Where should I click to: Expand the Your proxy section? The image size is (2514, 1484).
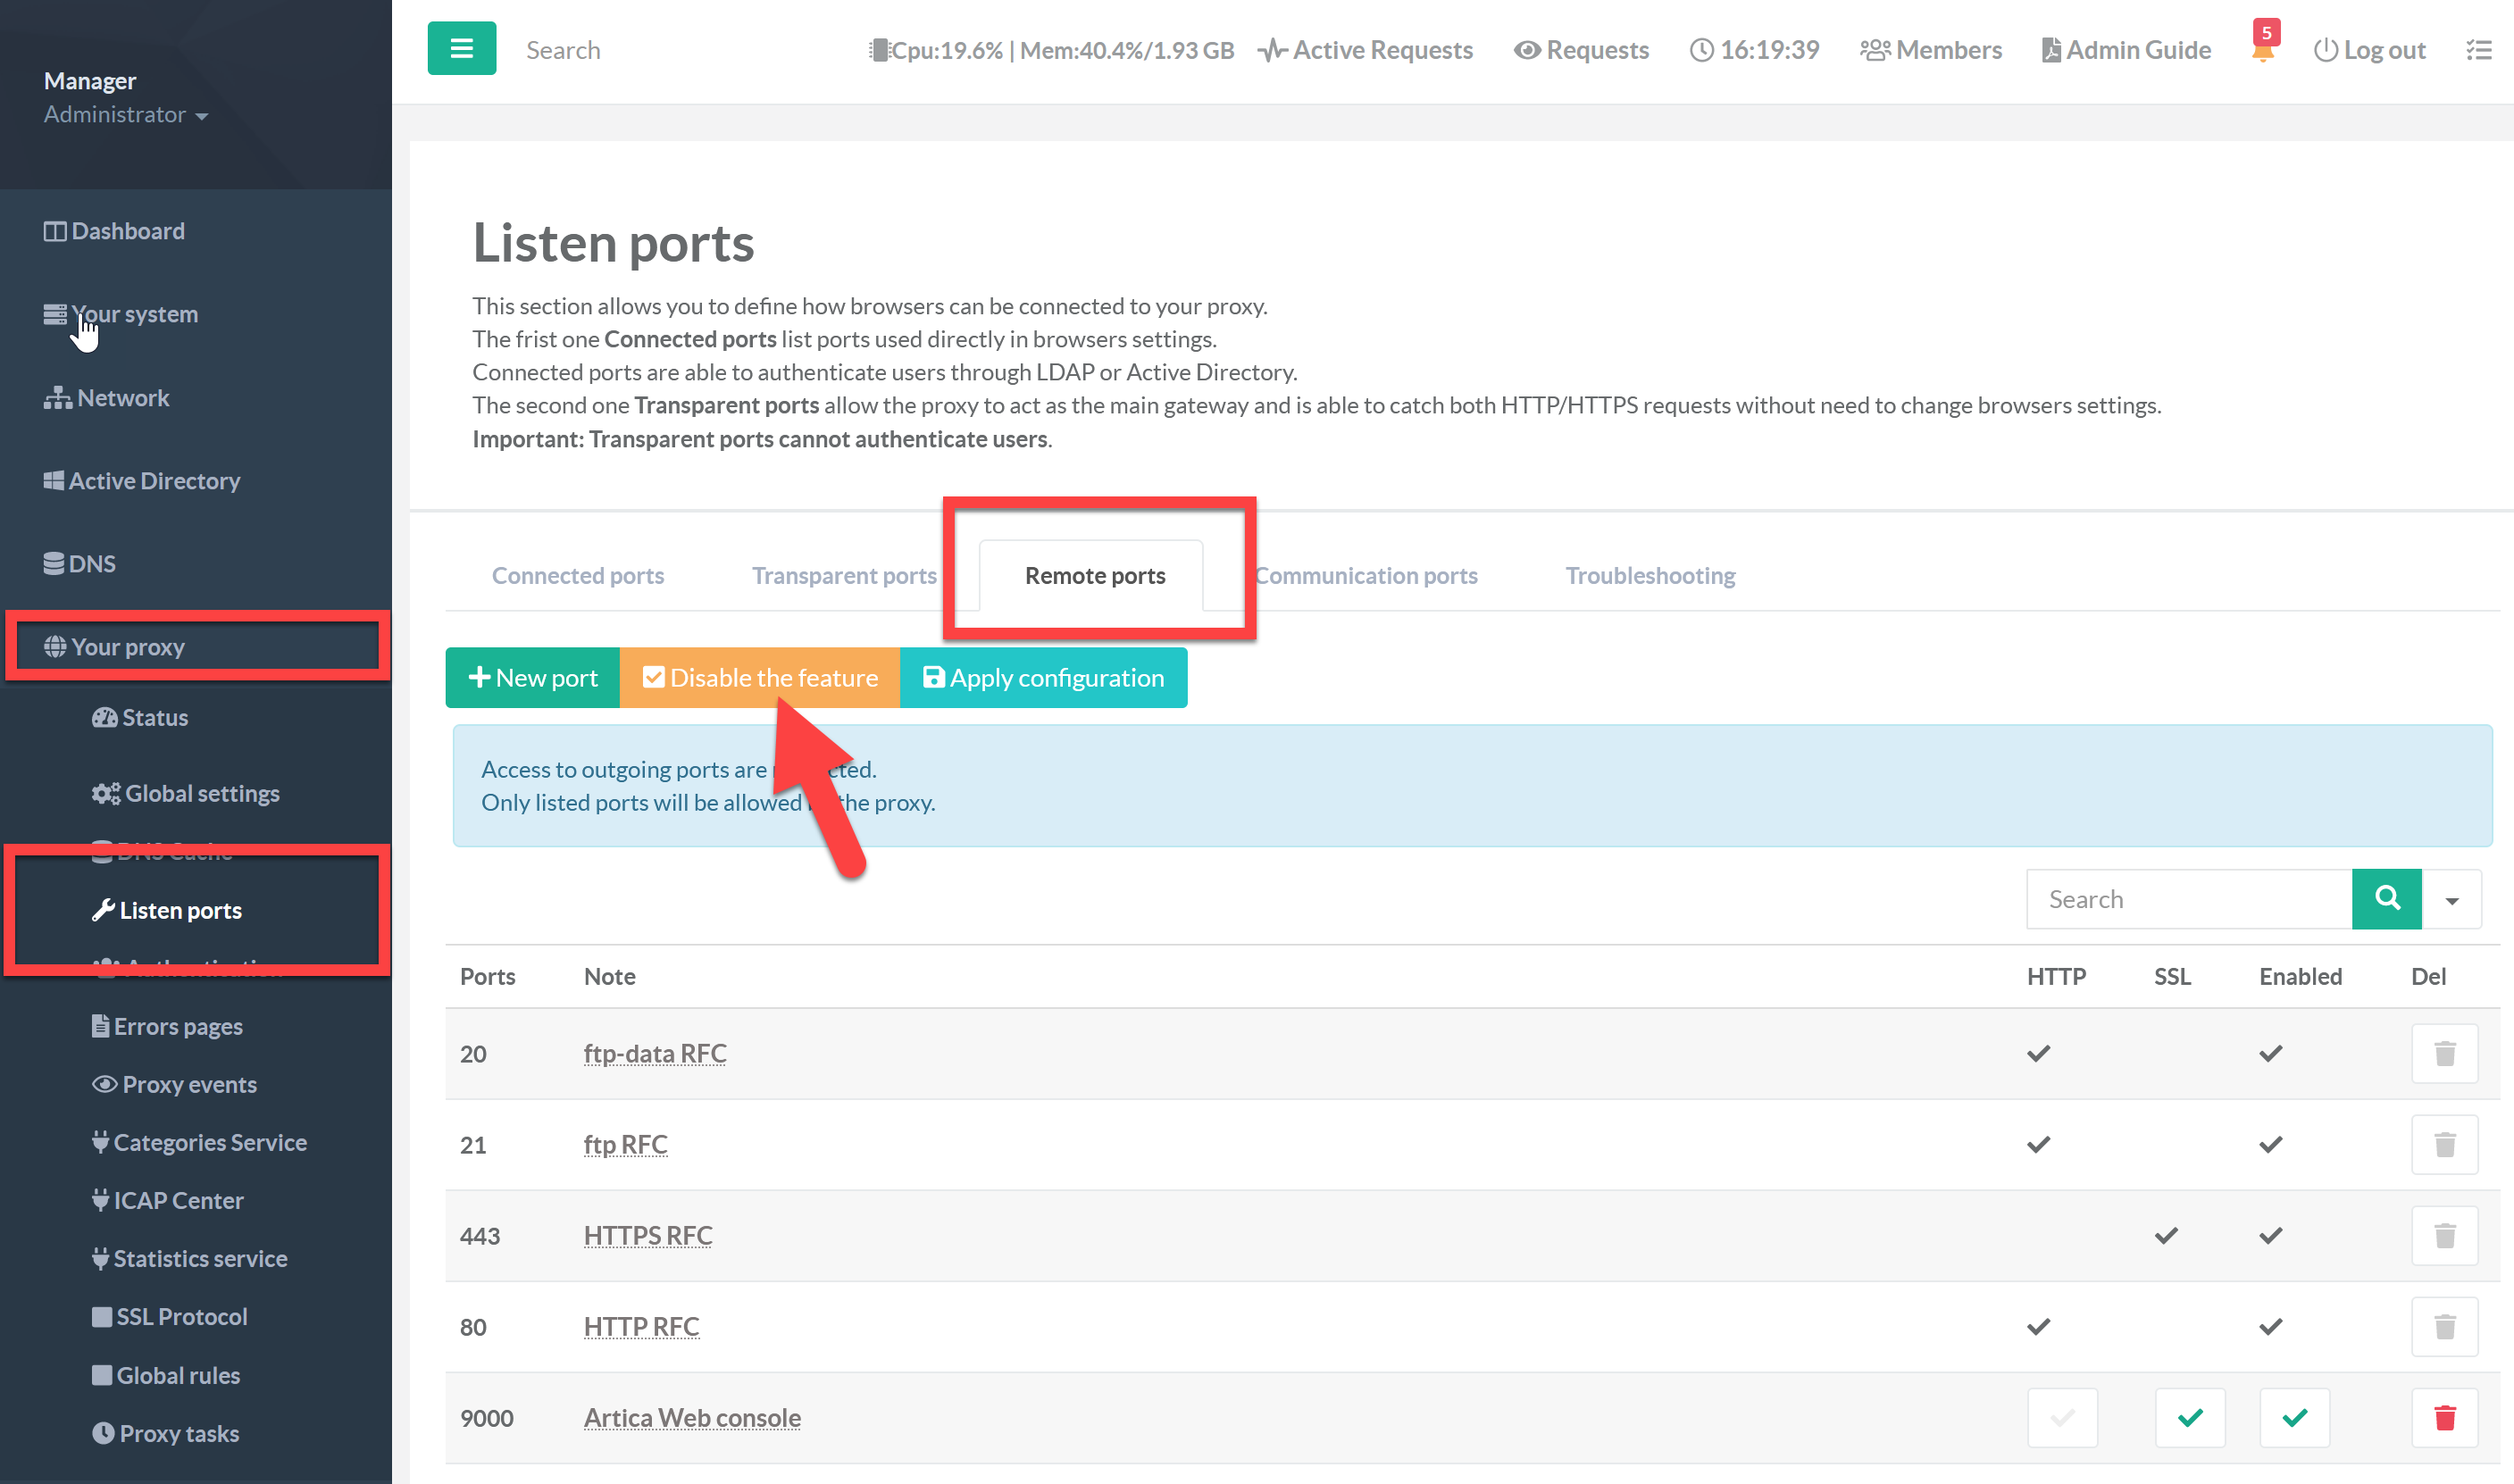[128, 646]
